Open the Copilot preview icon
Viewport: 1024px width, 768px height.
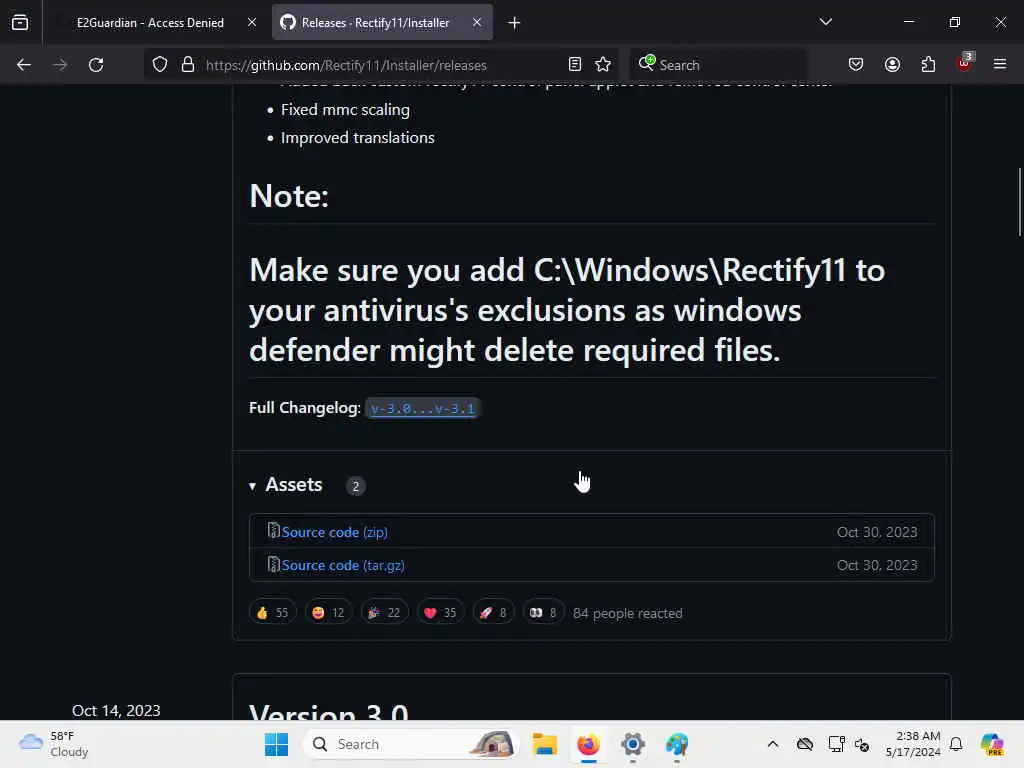(992, 744)
